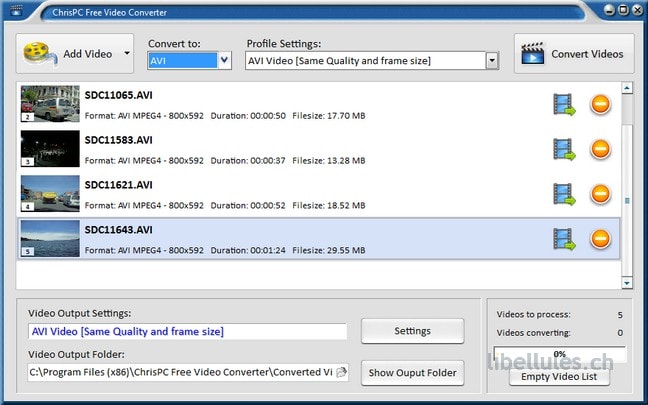
Task: Convert the SDC11621.AVI video individually
Action: (x=564, y=194)
